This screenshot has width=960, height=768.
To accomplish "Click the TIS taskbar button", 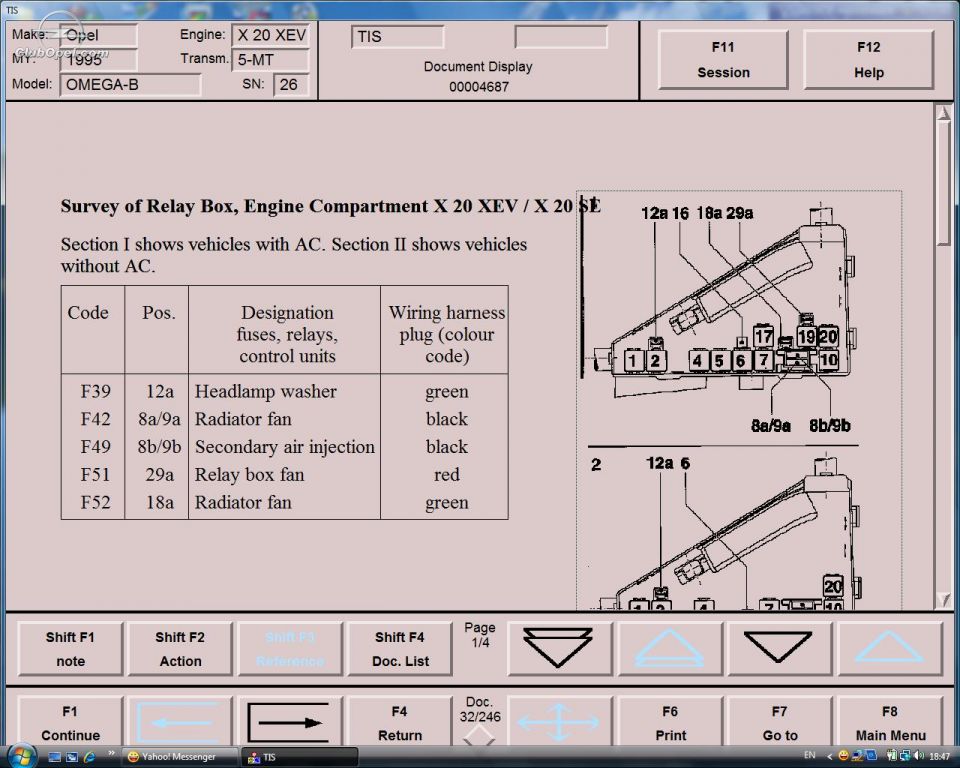I will pyautogui.click(x=300, y=757).
